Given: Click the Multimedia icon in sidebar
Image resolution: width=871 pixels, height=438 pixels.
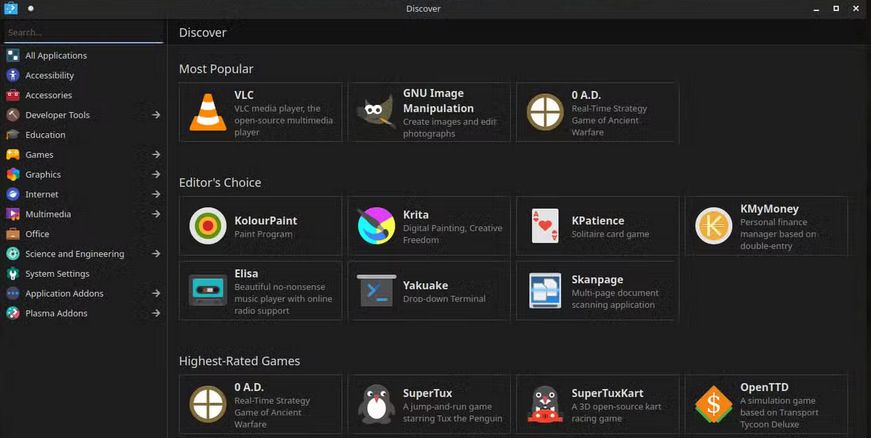Looking at the screenshot, I should [x=13, y=214].
